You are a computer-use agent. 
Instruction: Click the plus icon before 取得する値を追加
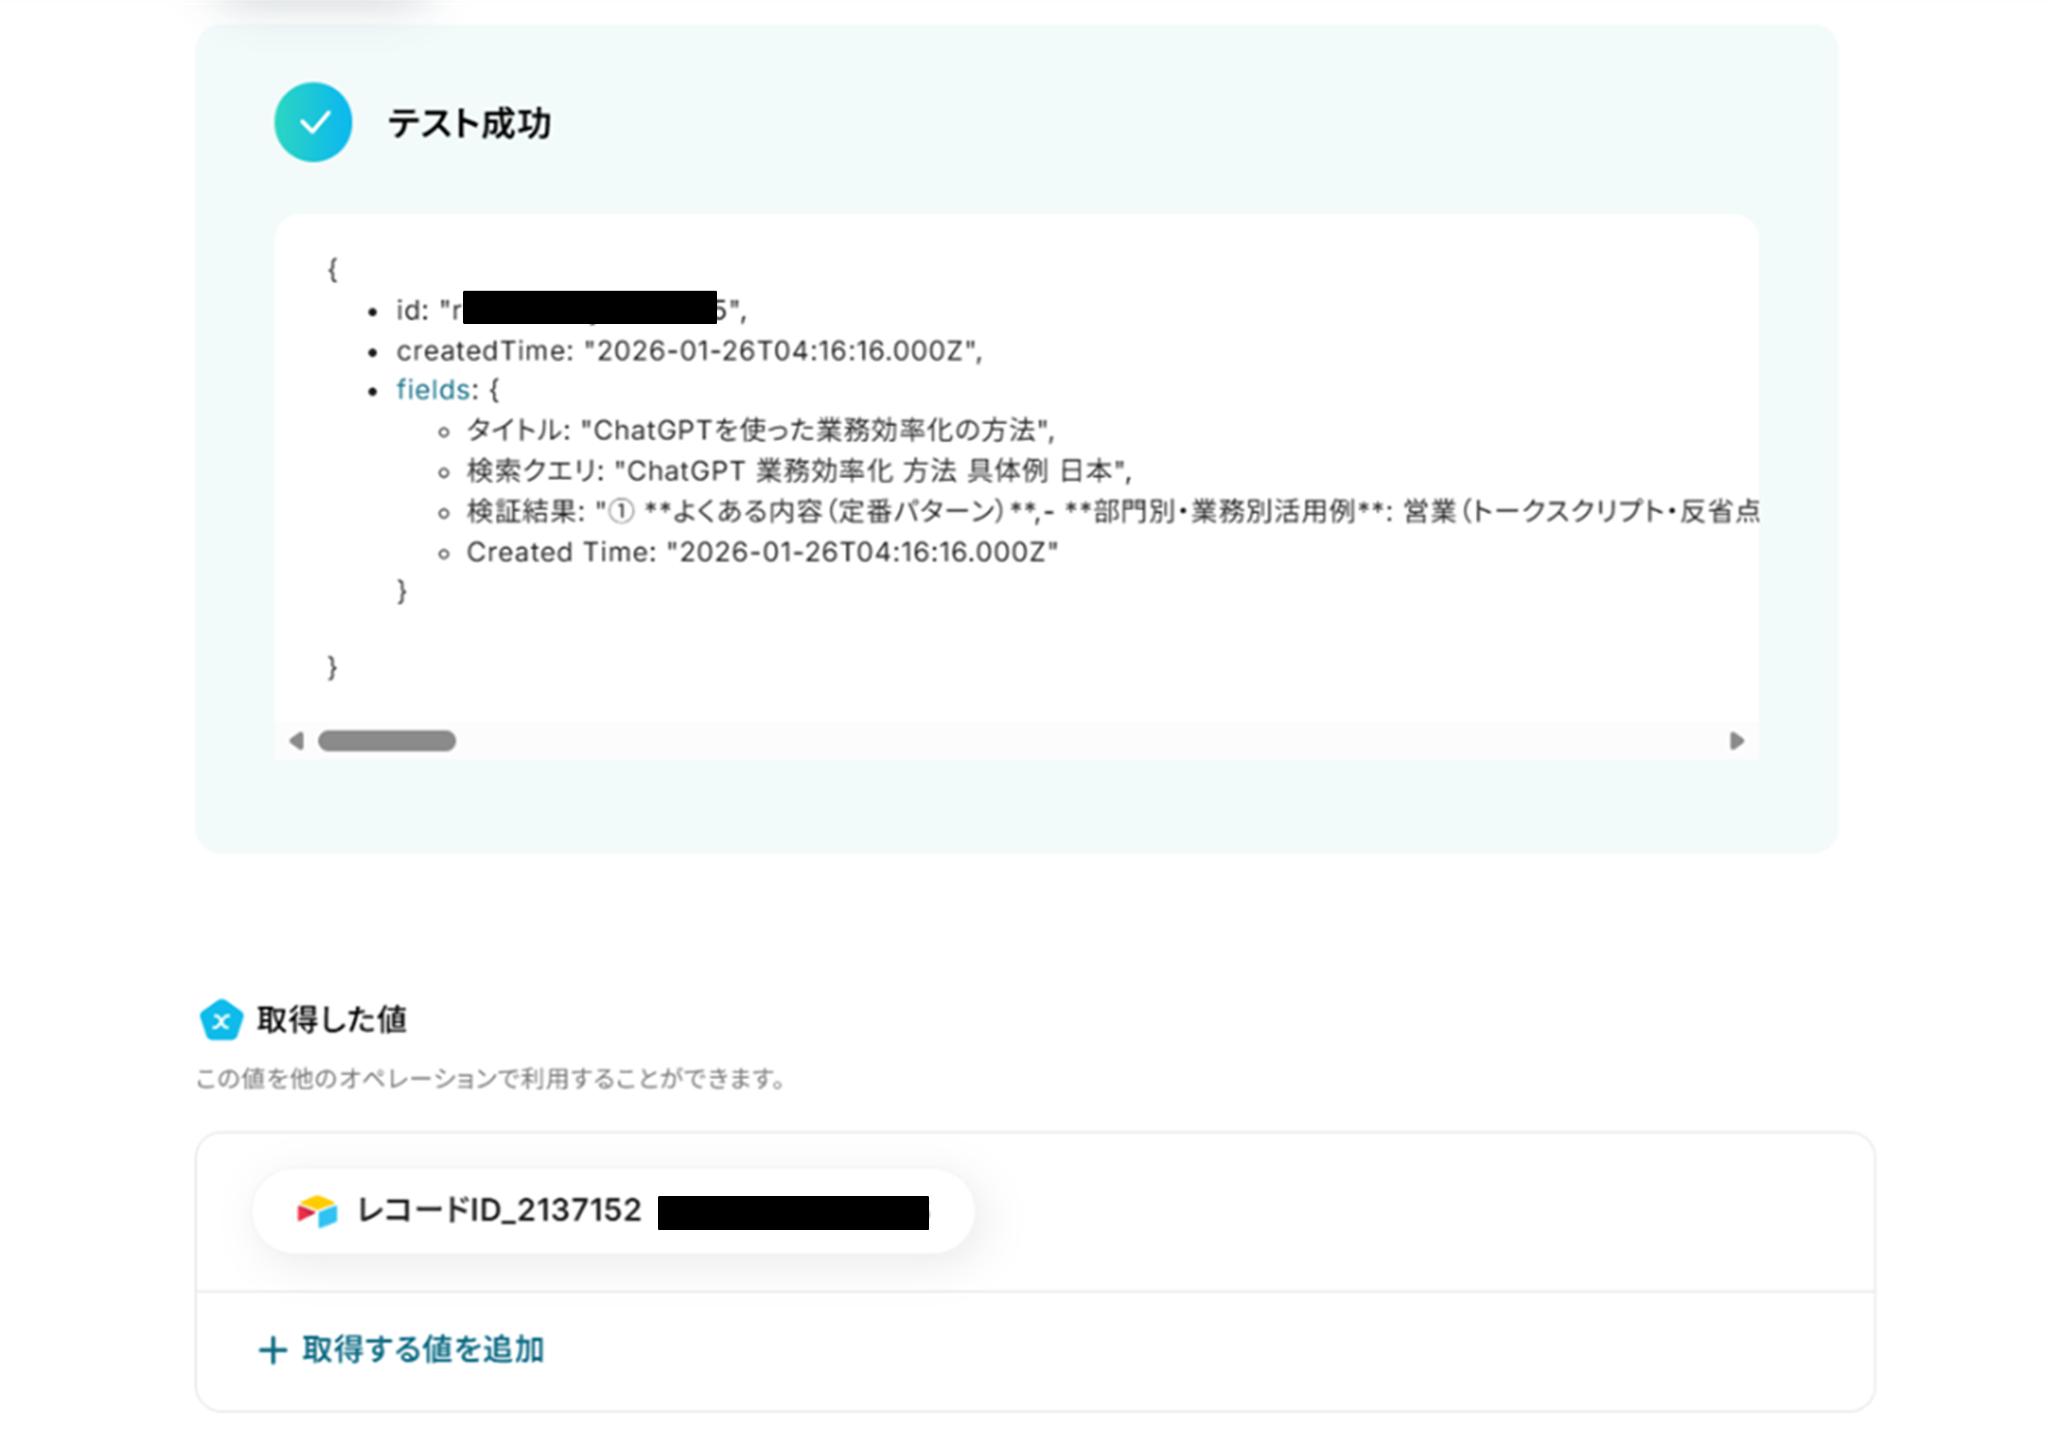pos(272,1350)
